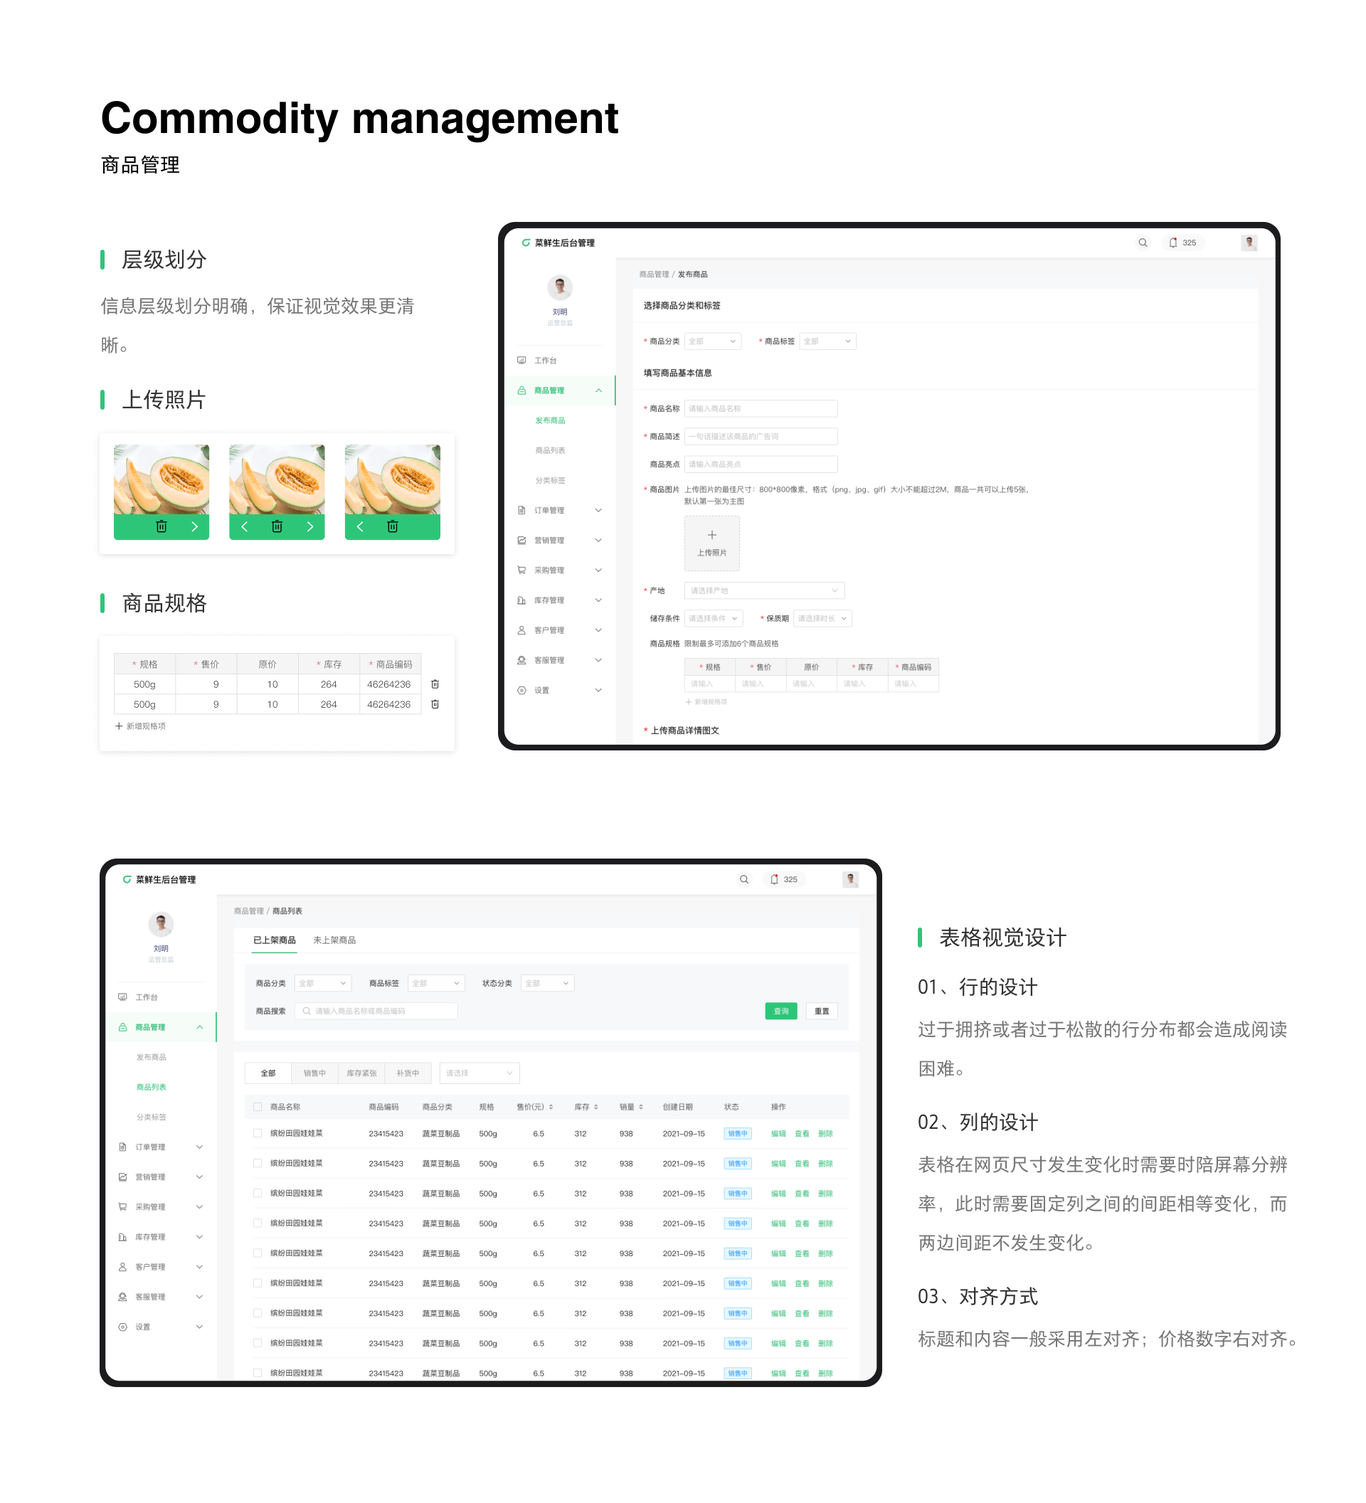Click the 重置 reset button
The height and width of the screenshot is (1503, 1366).
(x=822, y=1011)
